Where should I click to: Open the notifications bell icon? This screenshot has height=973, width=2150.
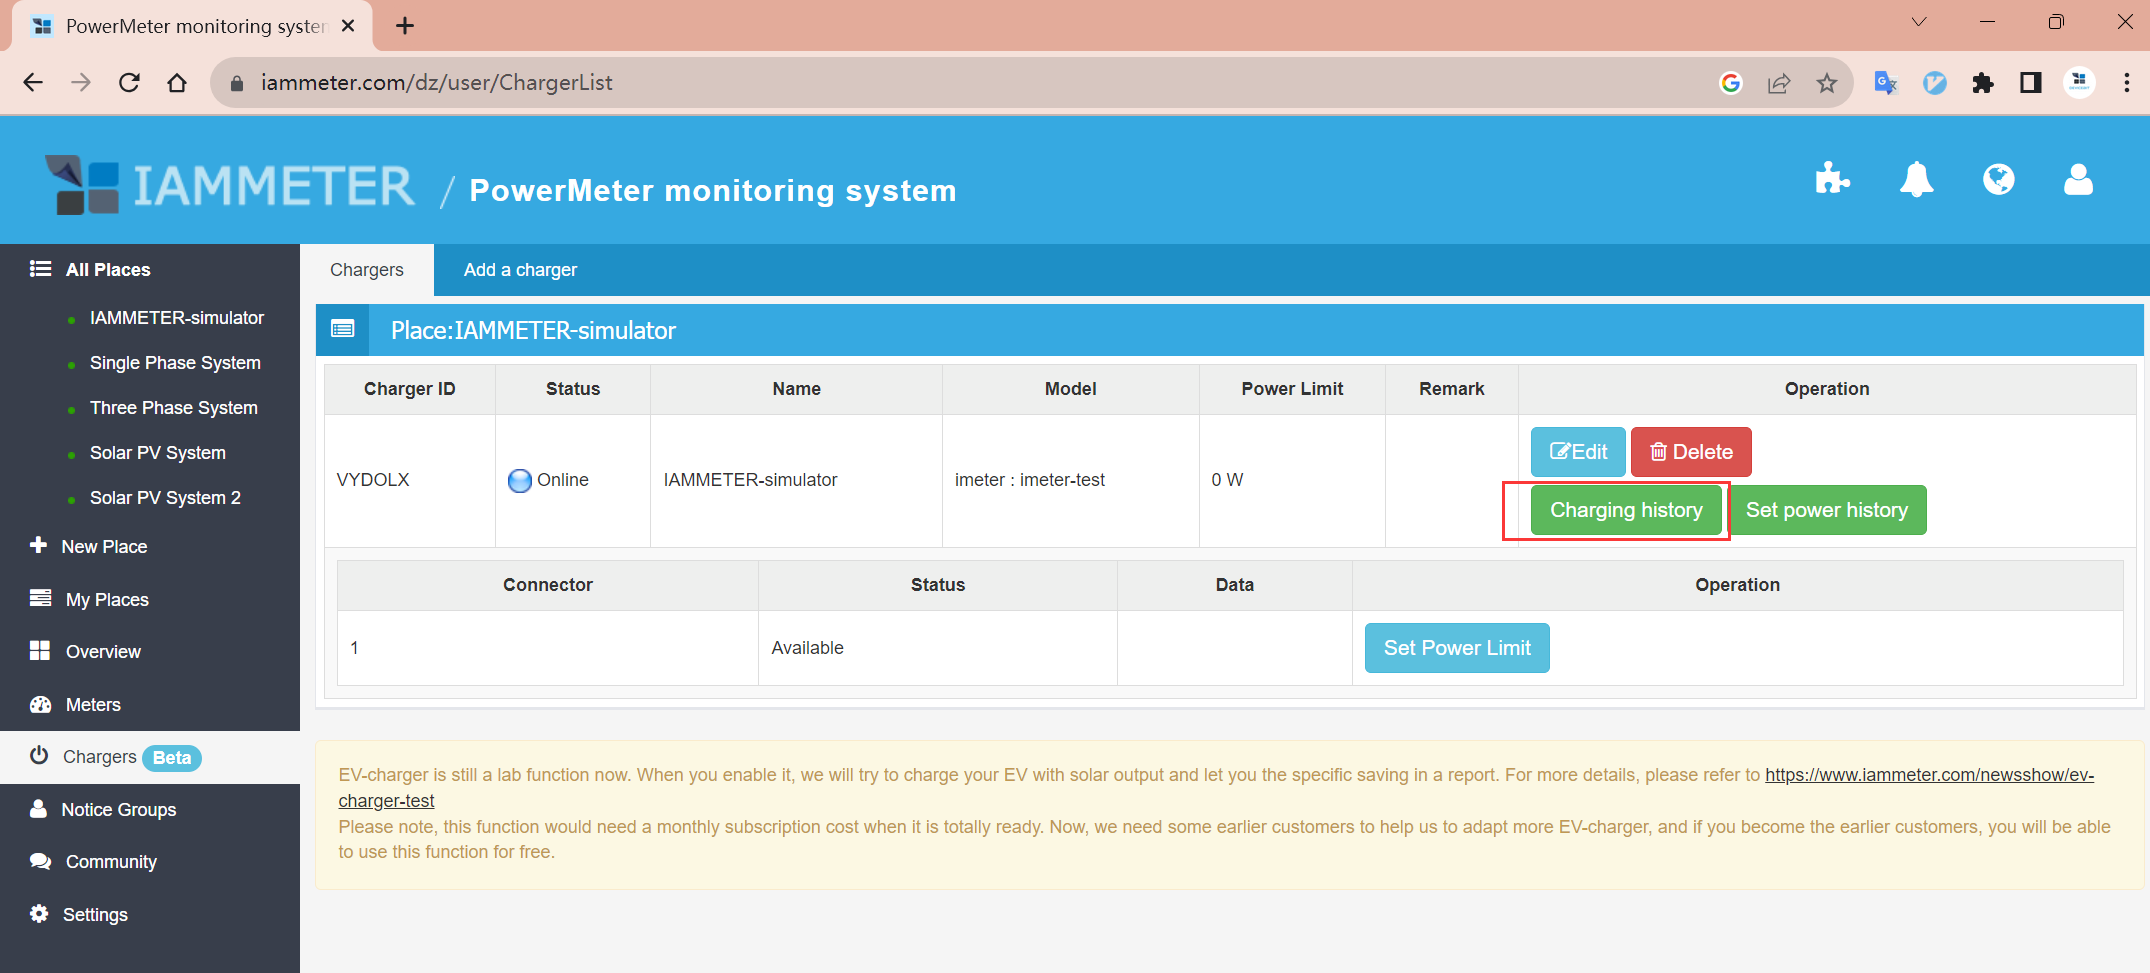[1915, 180]
